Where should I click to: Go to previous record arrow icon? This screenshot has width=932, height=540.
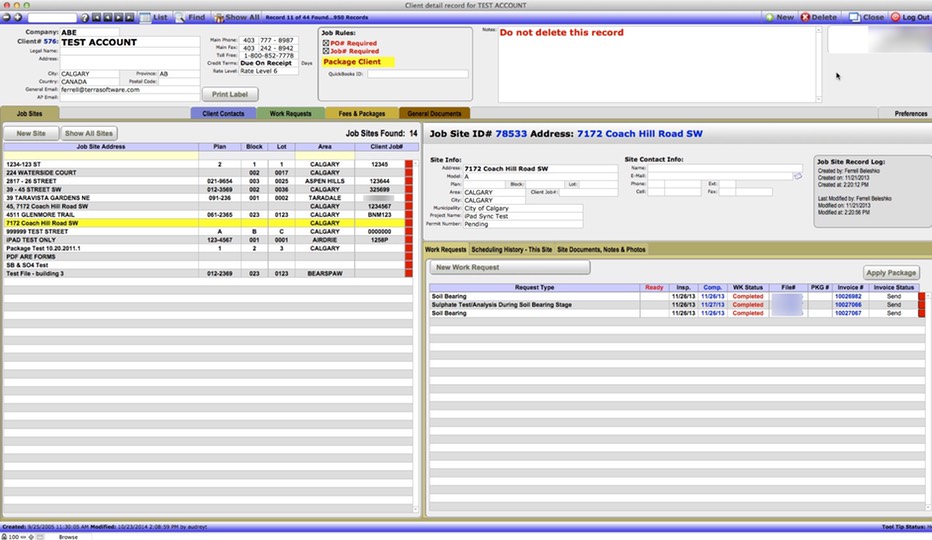click(108, 17)
